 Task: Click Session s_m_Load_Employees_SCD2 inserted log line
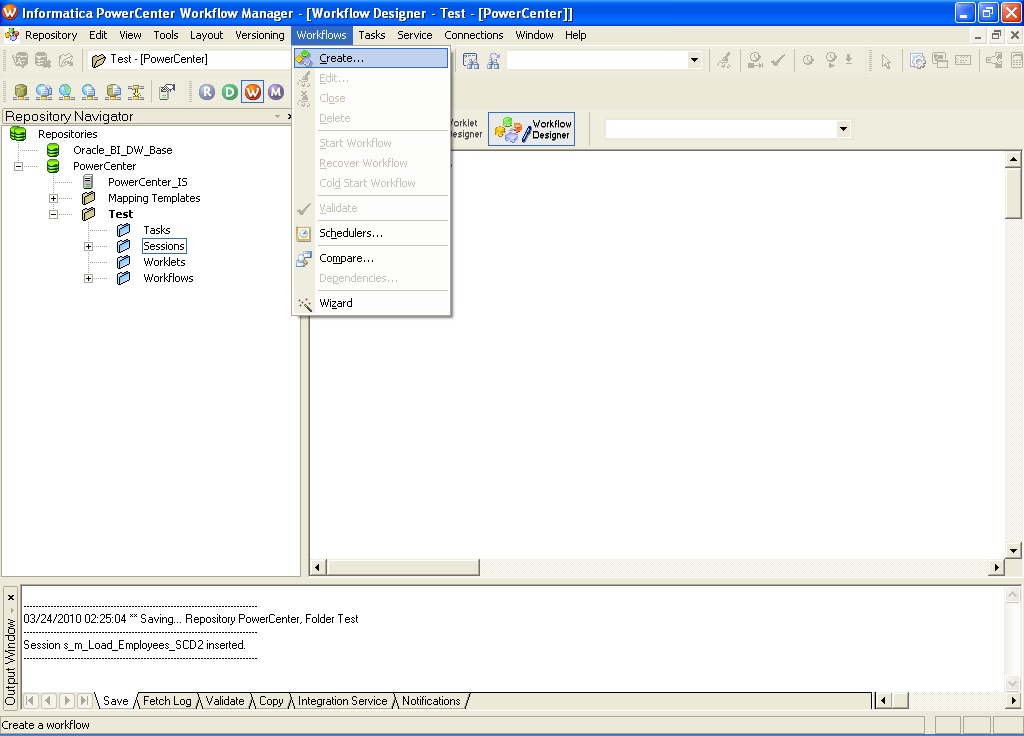135,645
